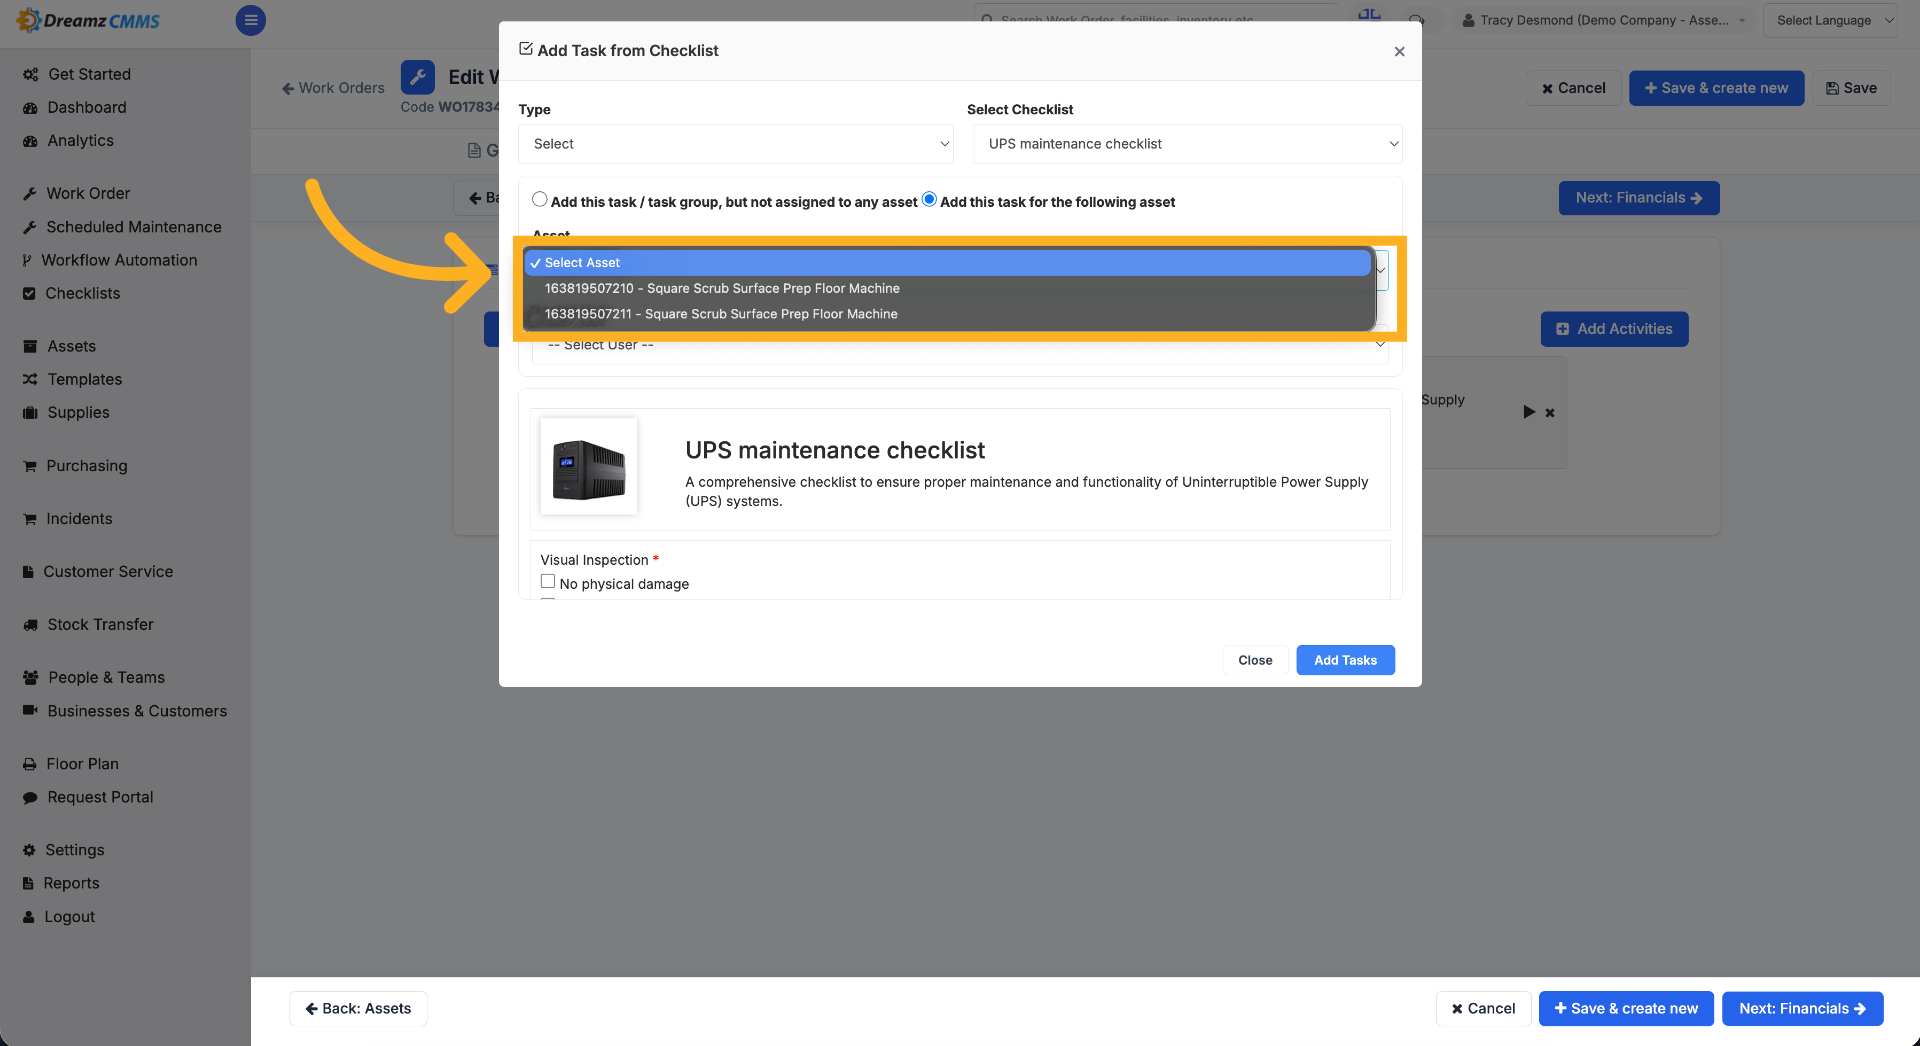The width and height of the screenshot is (1920, 1046).
Task: Check No physical damage checkbox
Action: click(548, 581)
